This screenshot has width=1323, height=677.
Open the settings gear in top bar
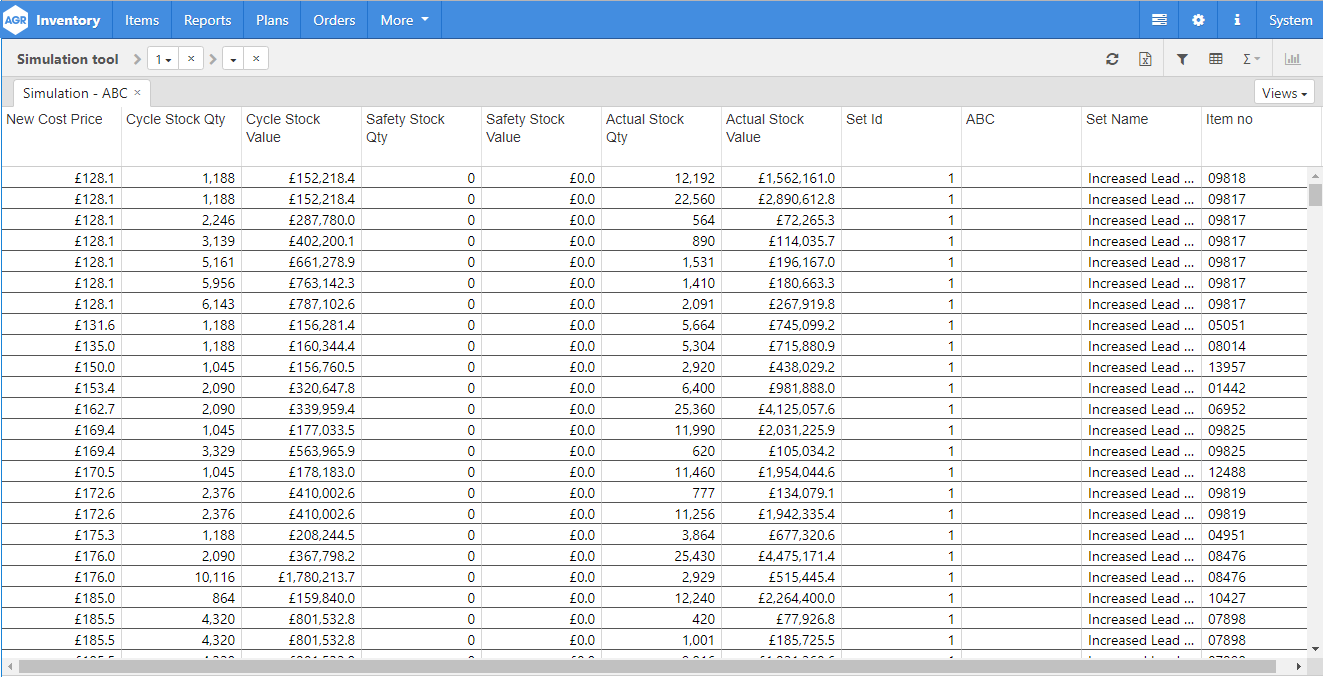coord(1198,20)
